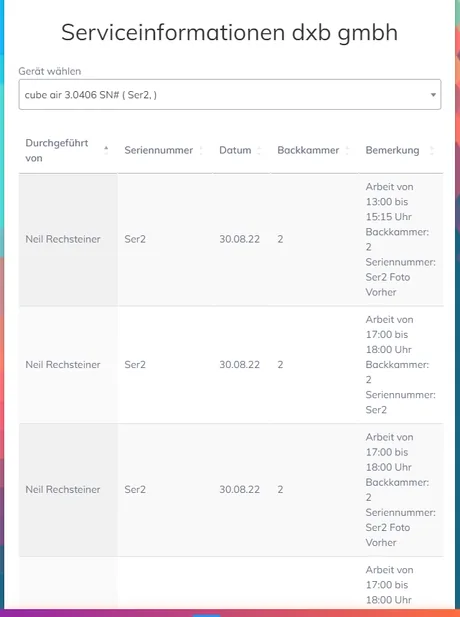Select Neil Rechsteiner in 13:00 bis 15:15 row

click(x=63, y=239)
